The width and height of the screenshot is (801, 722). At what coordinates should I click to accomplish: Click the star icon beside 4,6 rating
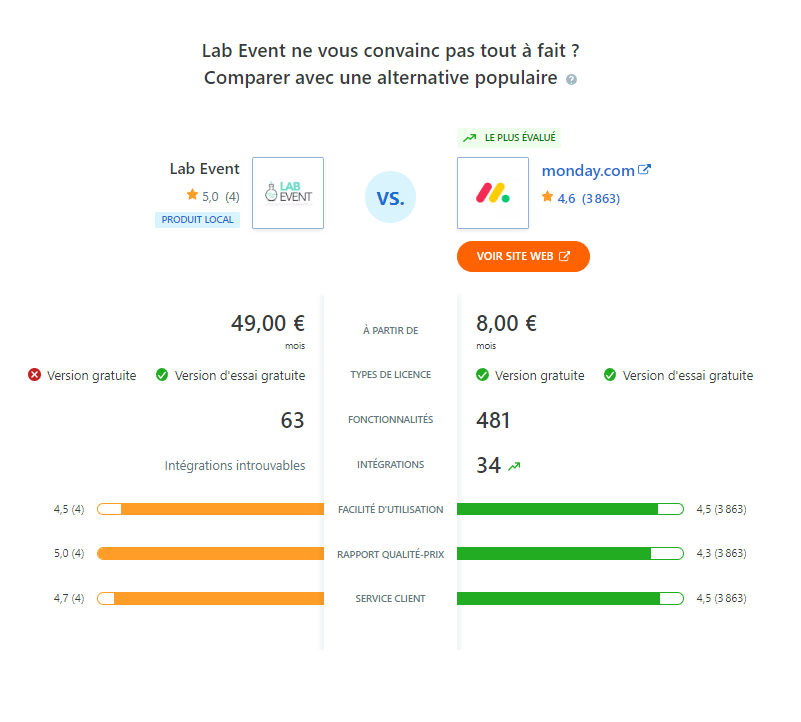point(548,197)
